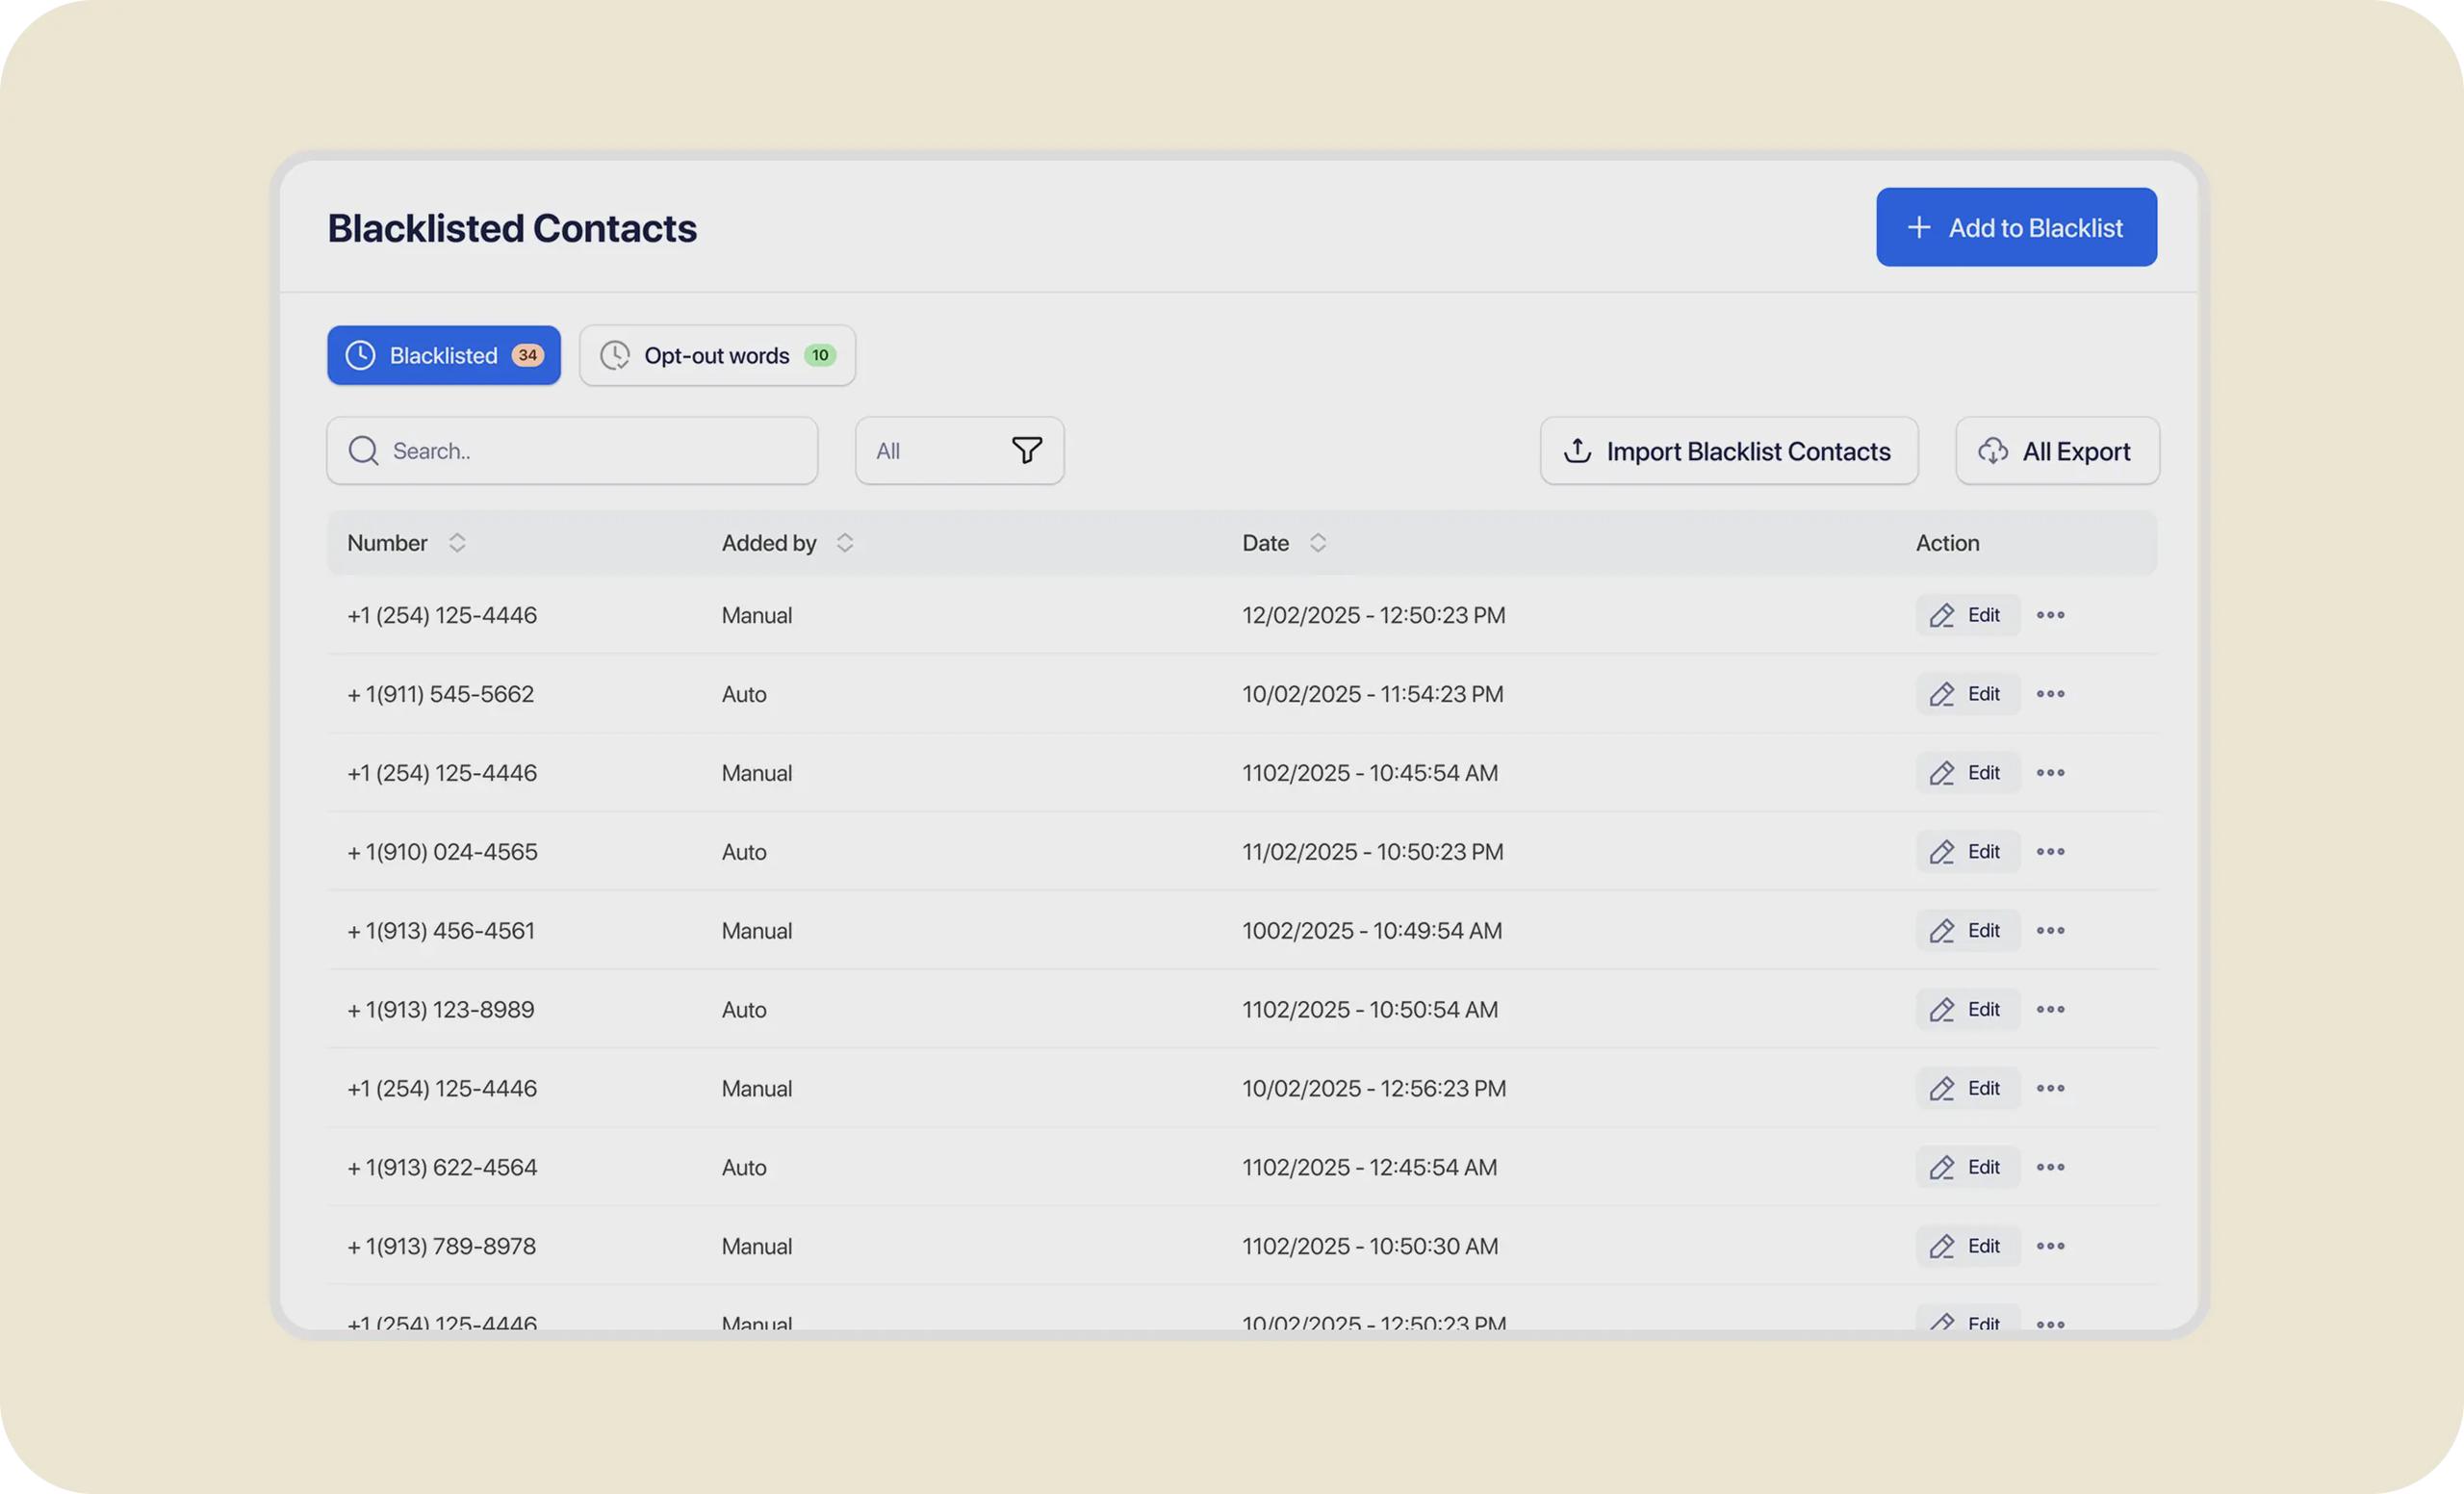The width and height of the screenshot is (2464, 1494).
Task: Edit the 10/02/2025 12:56:23 PM entry
Action: [1966, 1088]
